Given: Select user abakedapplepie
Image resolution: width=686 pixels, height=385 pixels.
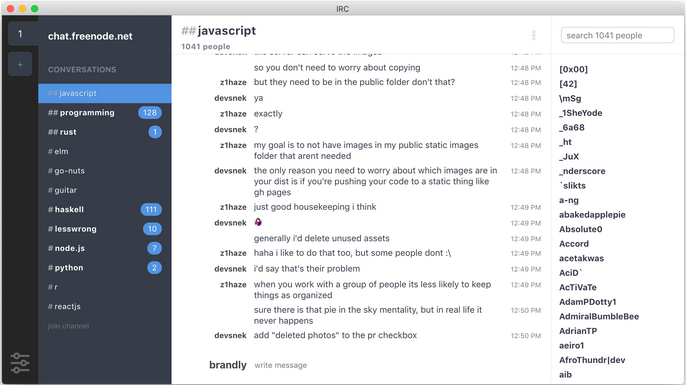Looking at the screenshot, I should pyautogui.click(x=592, y=215).
